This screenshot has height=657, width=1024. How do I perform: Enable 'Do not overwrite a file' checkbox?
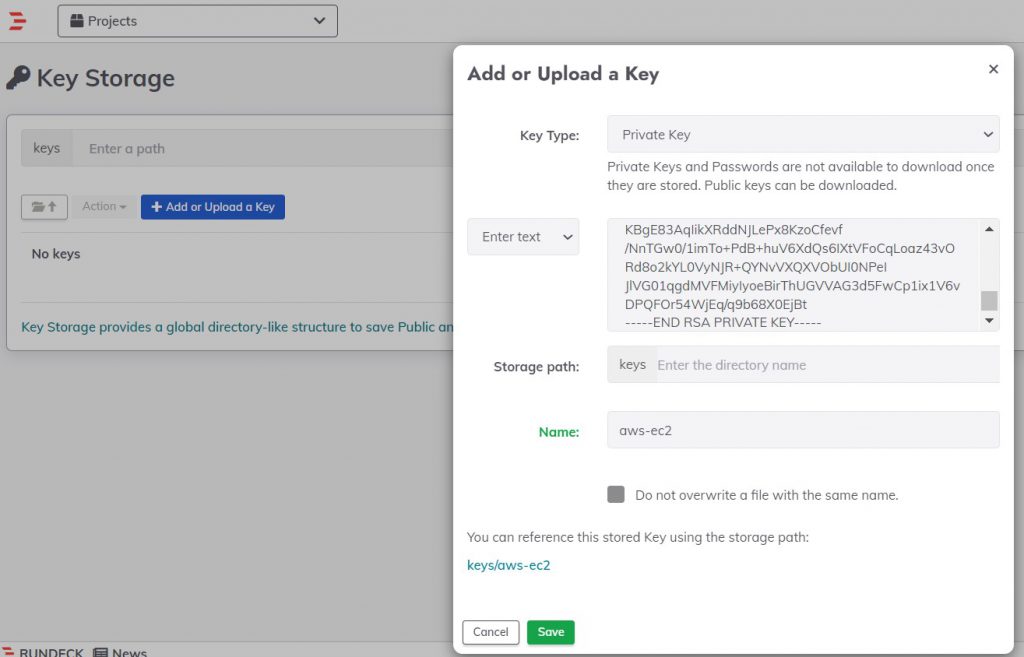click(x=616, y=495)
